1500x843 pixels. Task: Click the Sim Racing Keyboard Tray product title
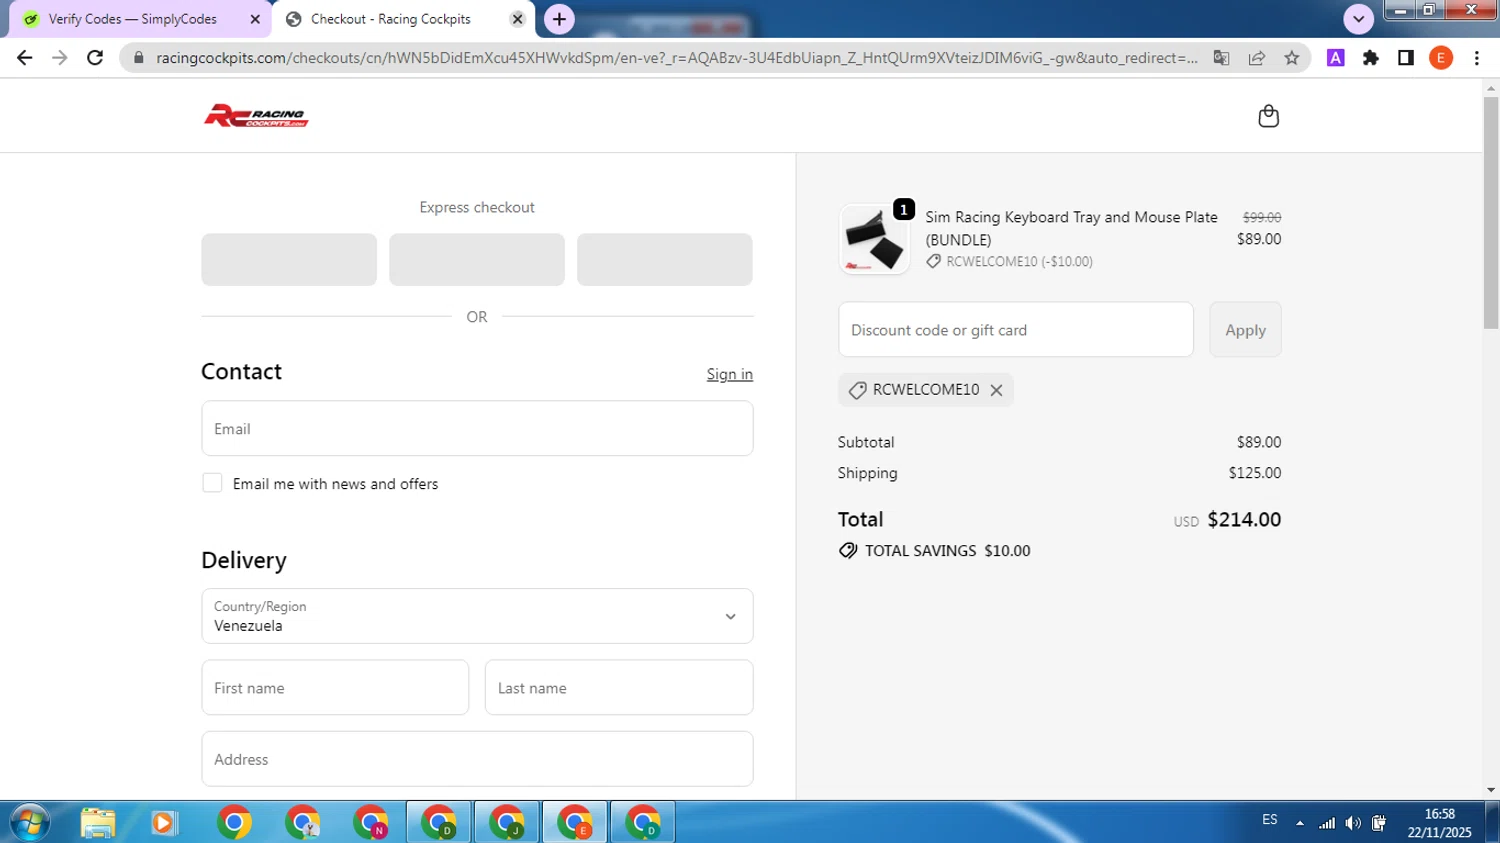[x=1071, y=228]
